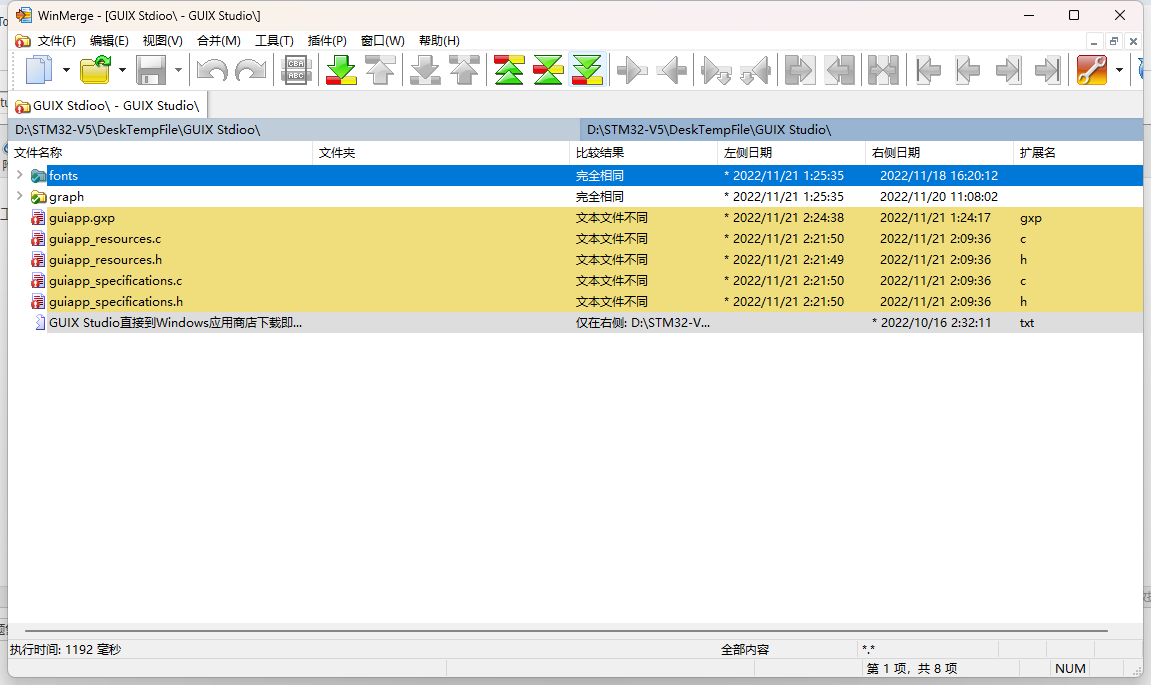Select the guiapp_resources.c file
This screenshot has width=1151, height=685.
click(576, 239)
